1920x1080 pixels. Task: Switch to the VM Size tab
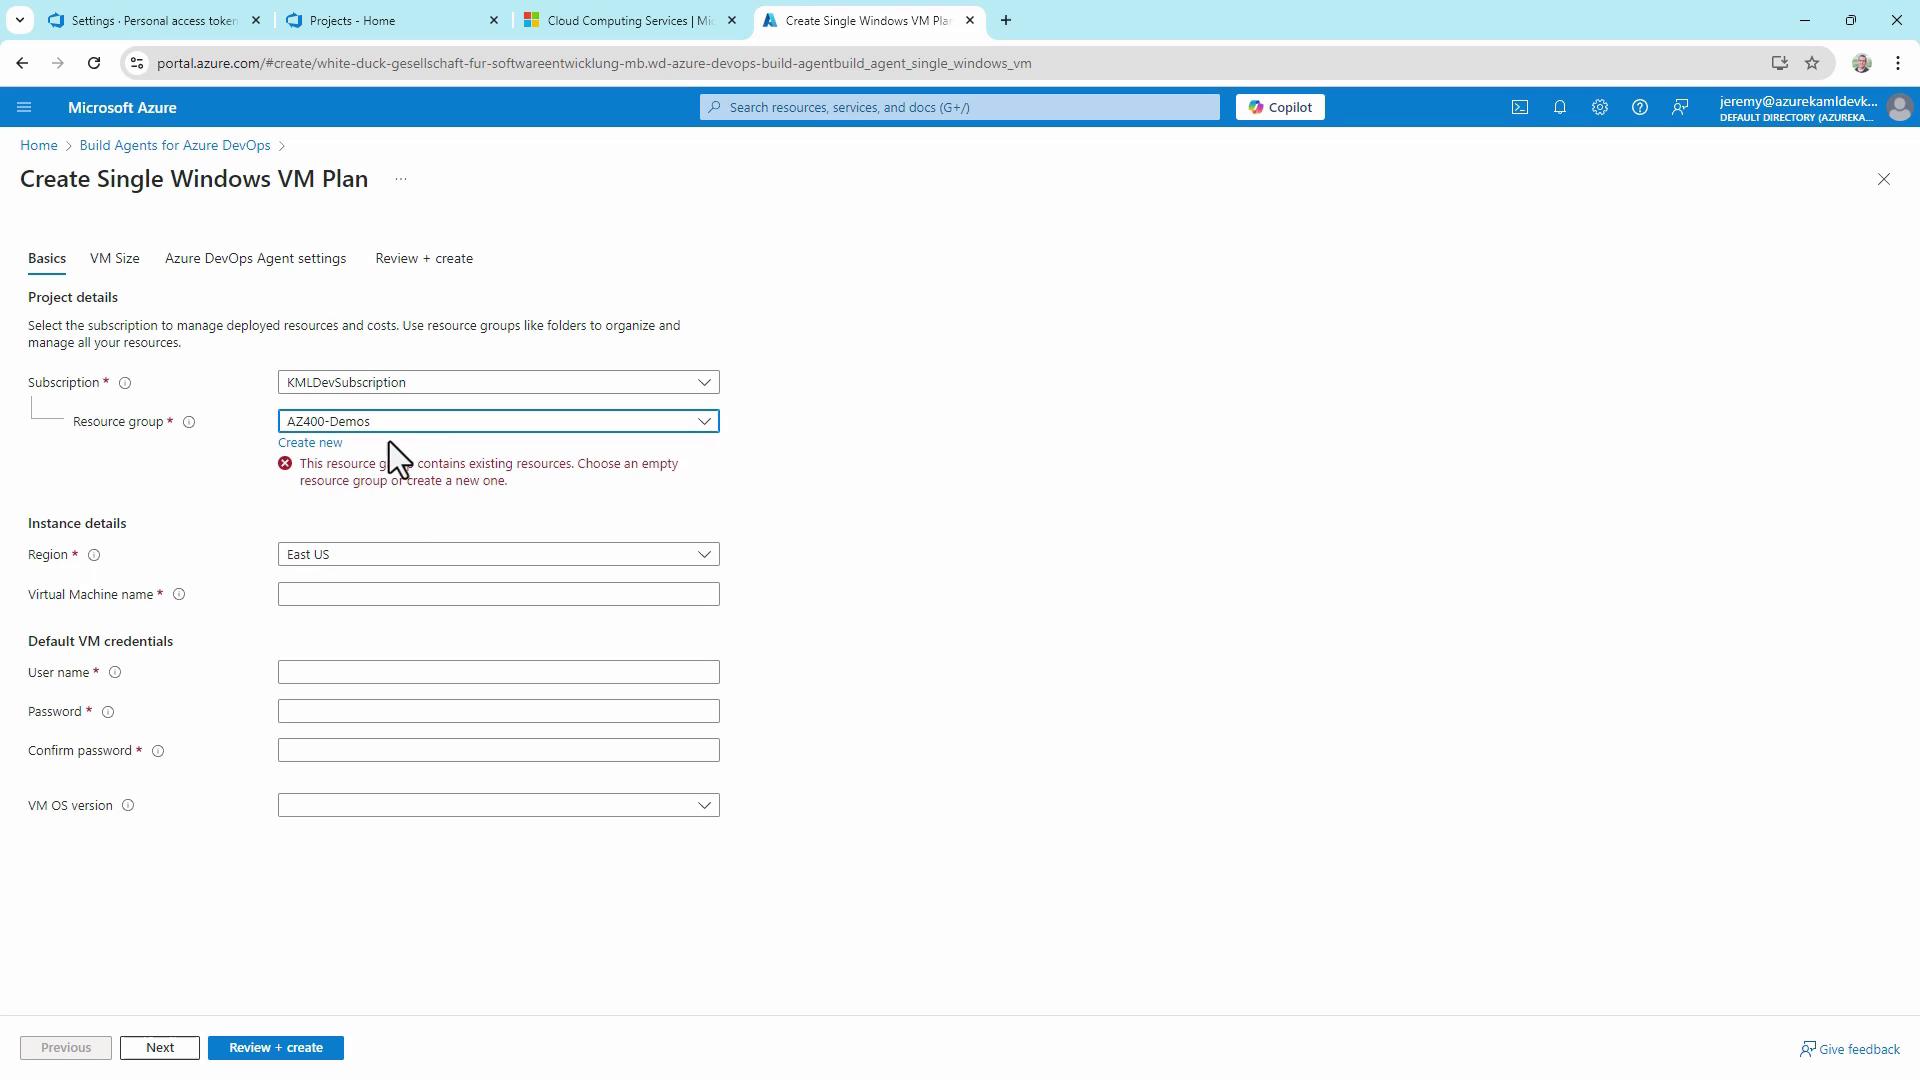[114, 258]
